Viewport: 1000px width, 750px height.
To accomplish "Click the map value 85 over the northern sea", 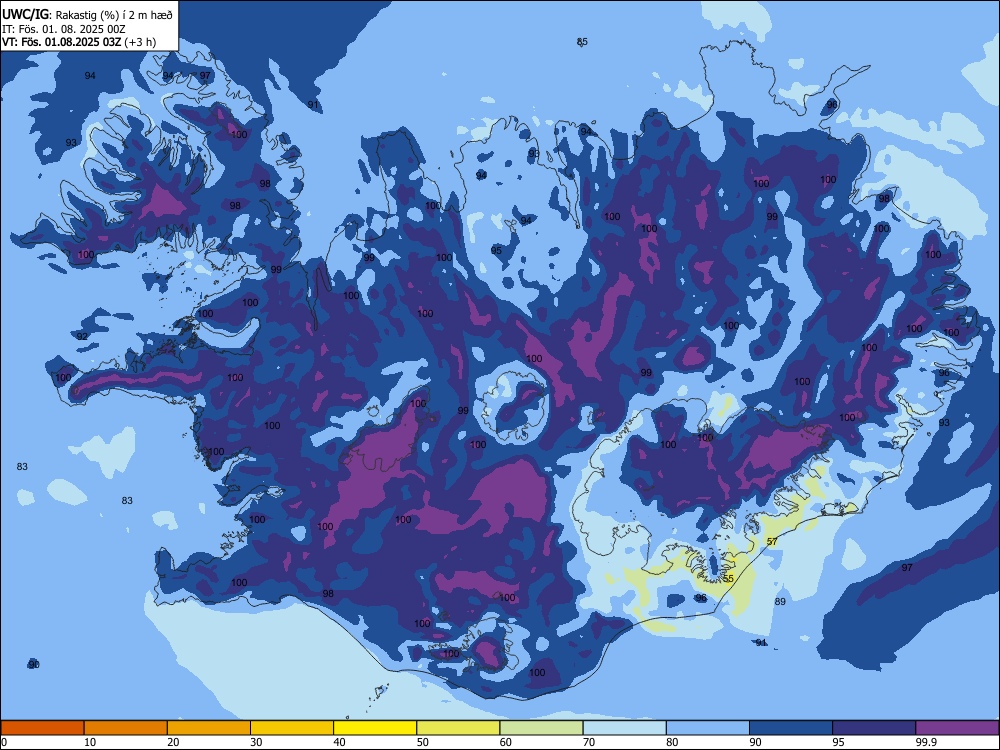I will click(582, 42).
